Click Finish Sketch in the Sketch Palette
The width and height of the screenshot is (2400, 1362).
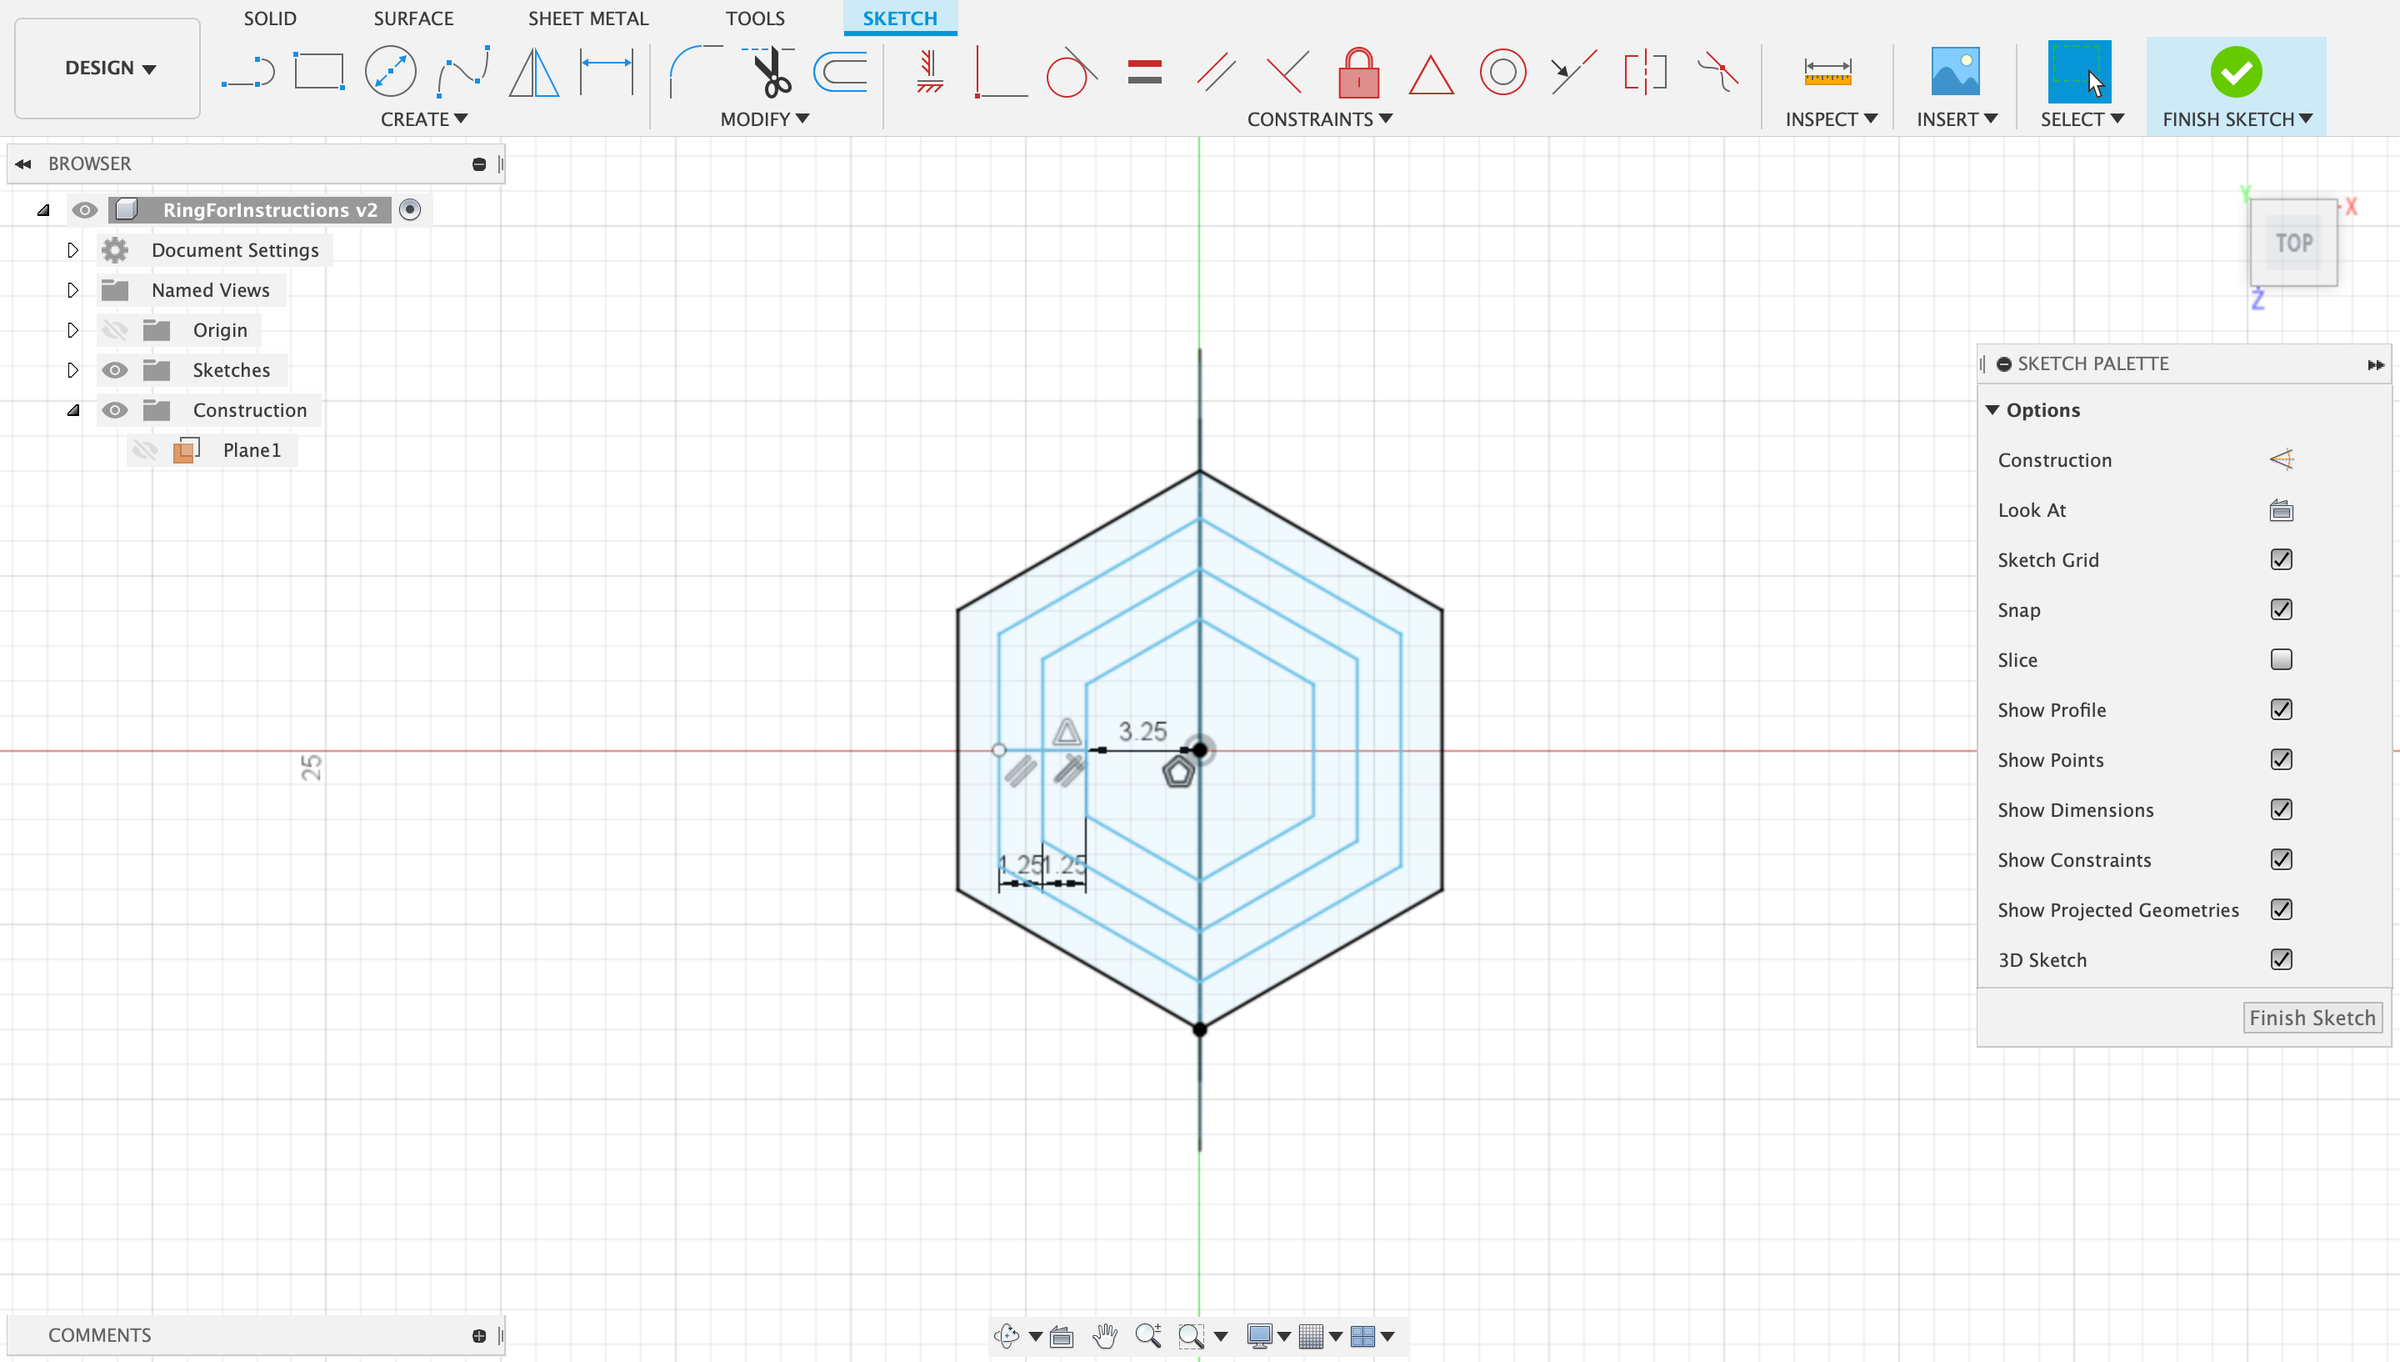[x=2312, y=1017]
